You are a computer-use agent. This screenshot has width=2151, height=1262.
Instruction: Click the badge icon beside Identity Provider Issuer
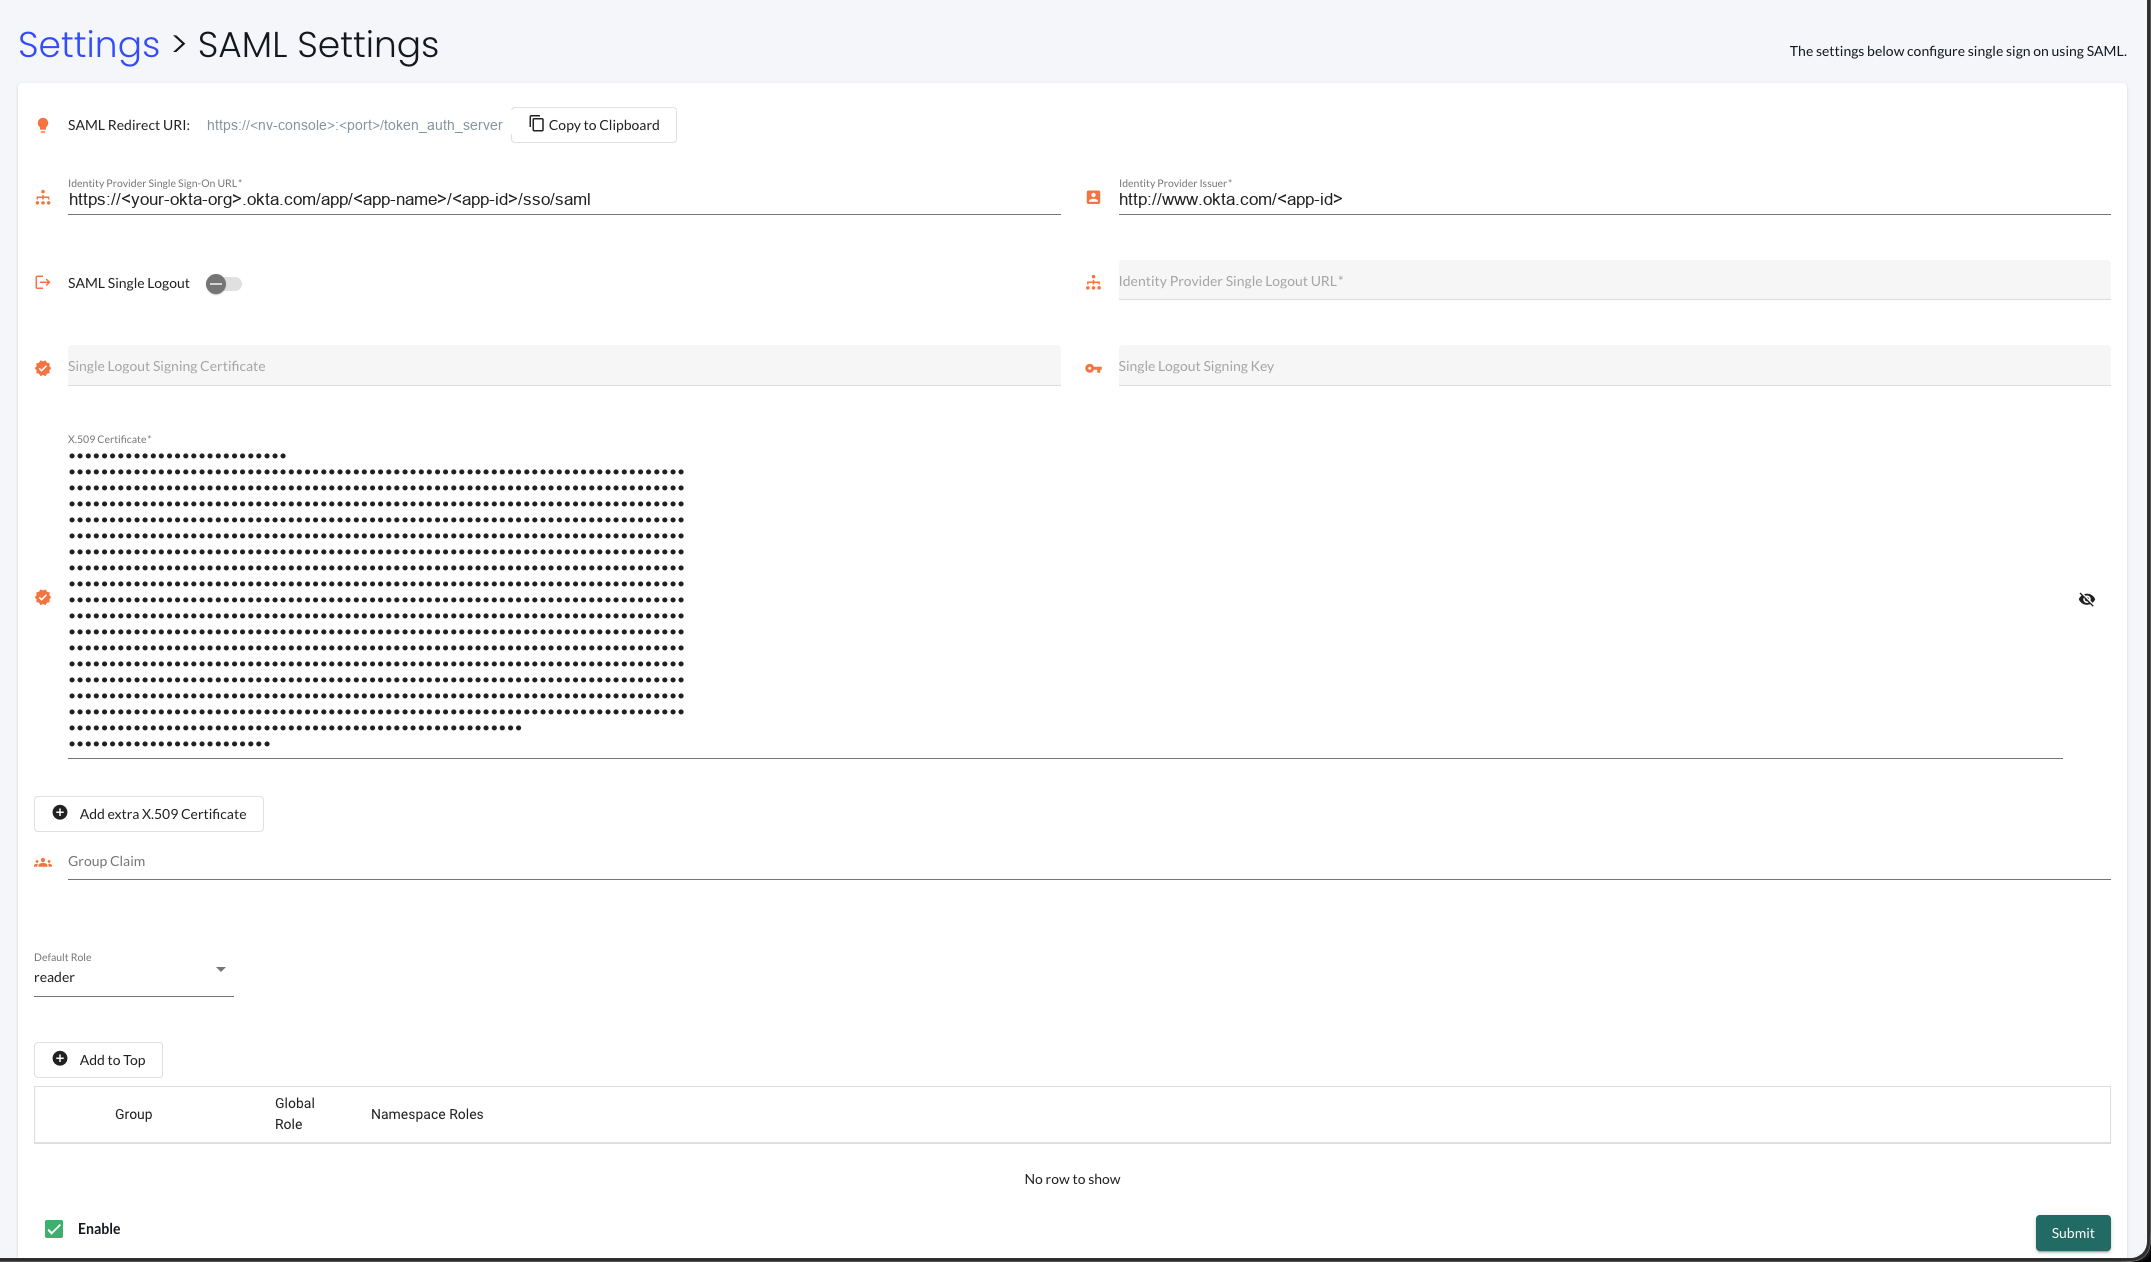point(1093,198)
